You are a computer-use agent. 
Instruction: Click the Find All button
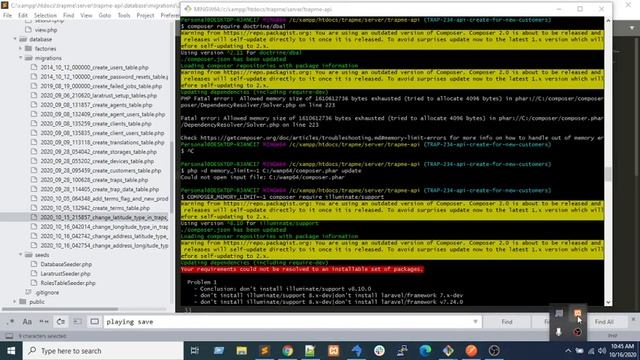[x=604, y=322]
